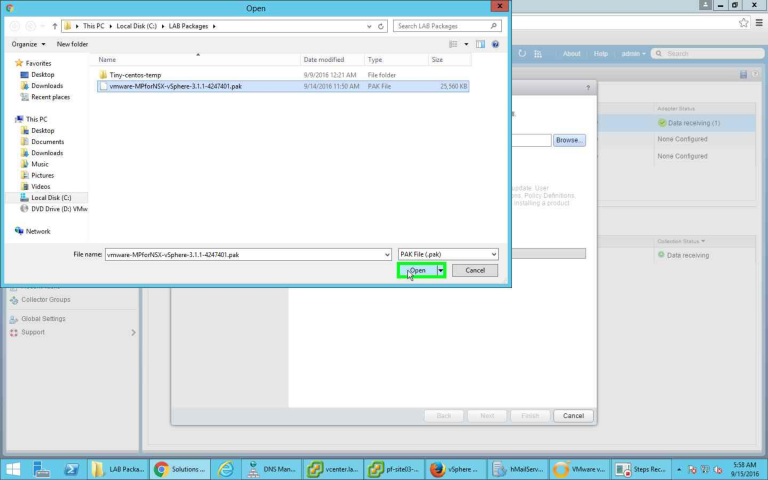The height and width of the screenshot is (480, 768).
Task: Open Downloads under Favorites
Action: [47, 86]
